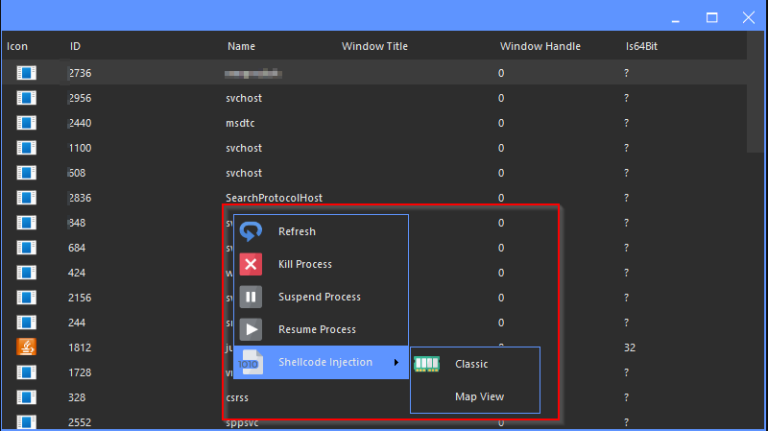Click the process icon for ID 2956
768x431 pixels.
(26, 98)
